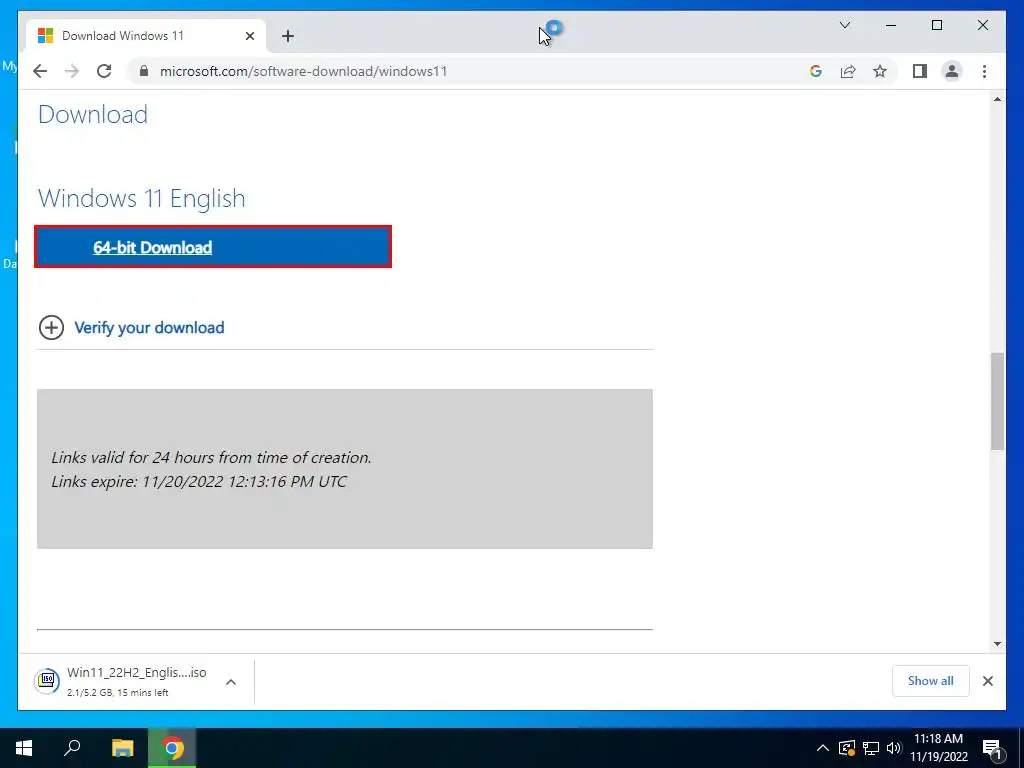Screen dimensions: 1024x768
Task: Click the Google icon in address bar
Action: click(x=816, y=71)
